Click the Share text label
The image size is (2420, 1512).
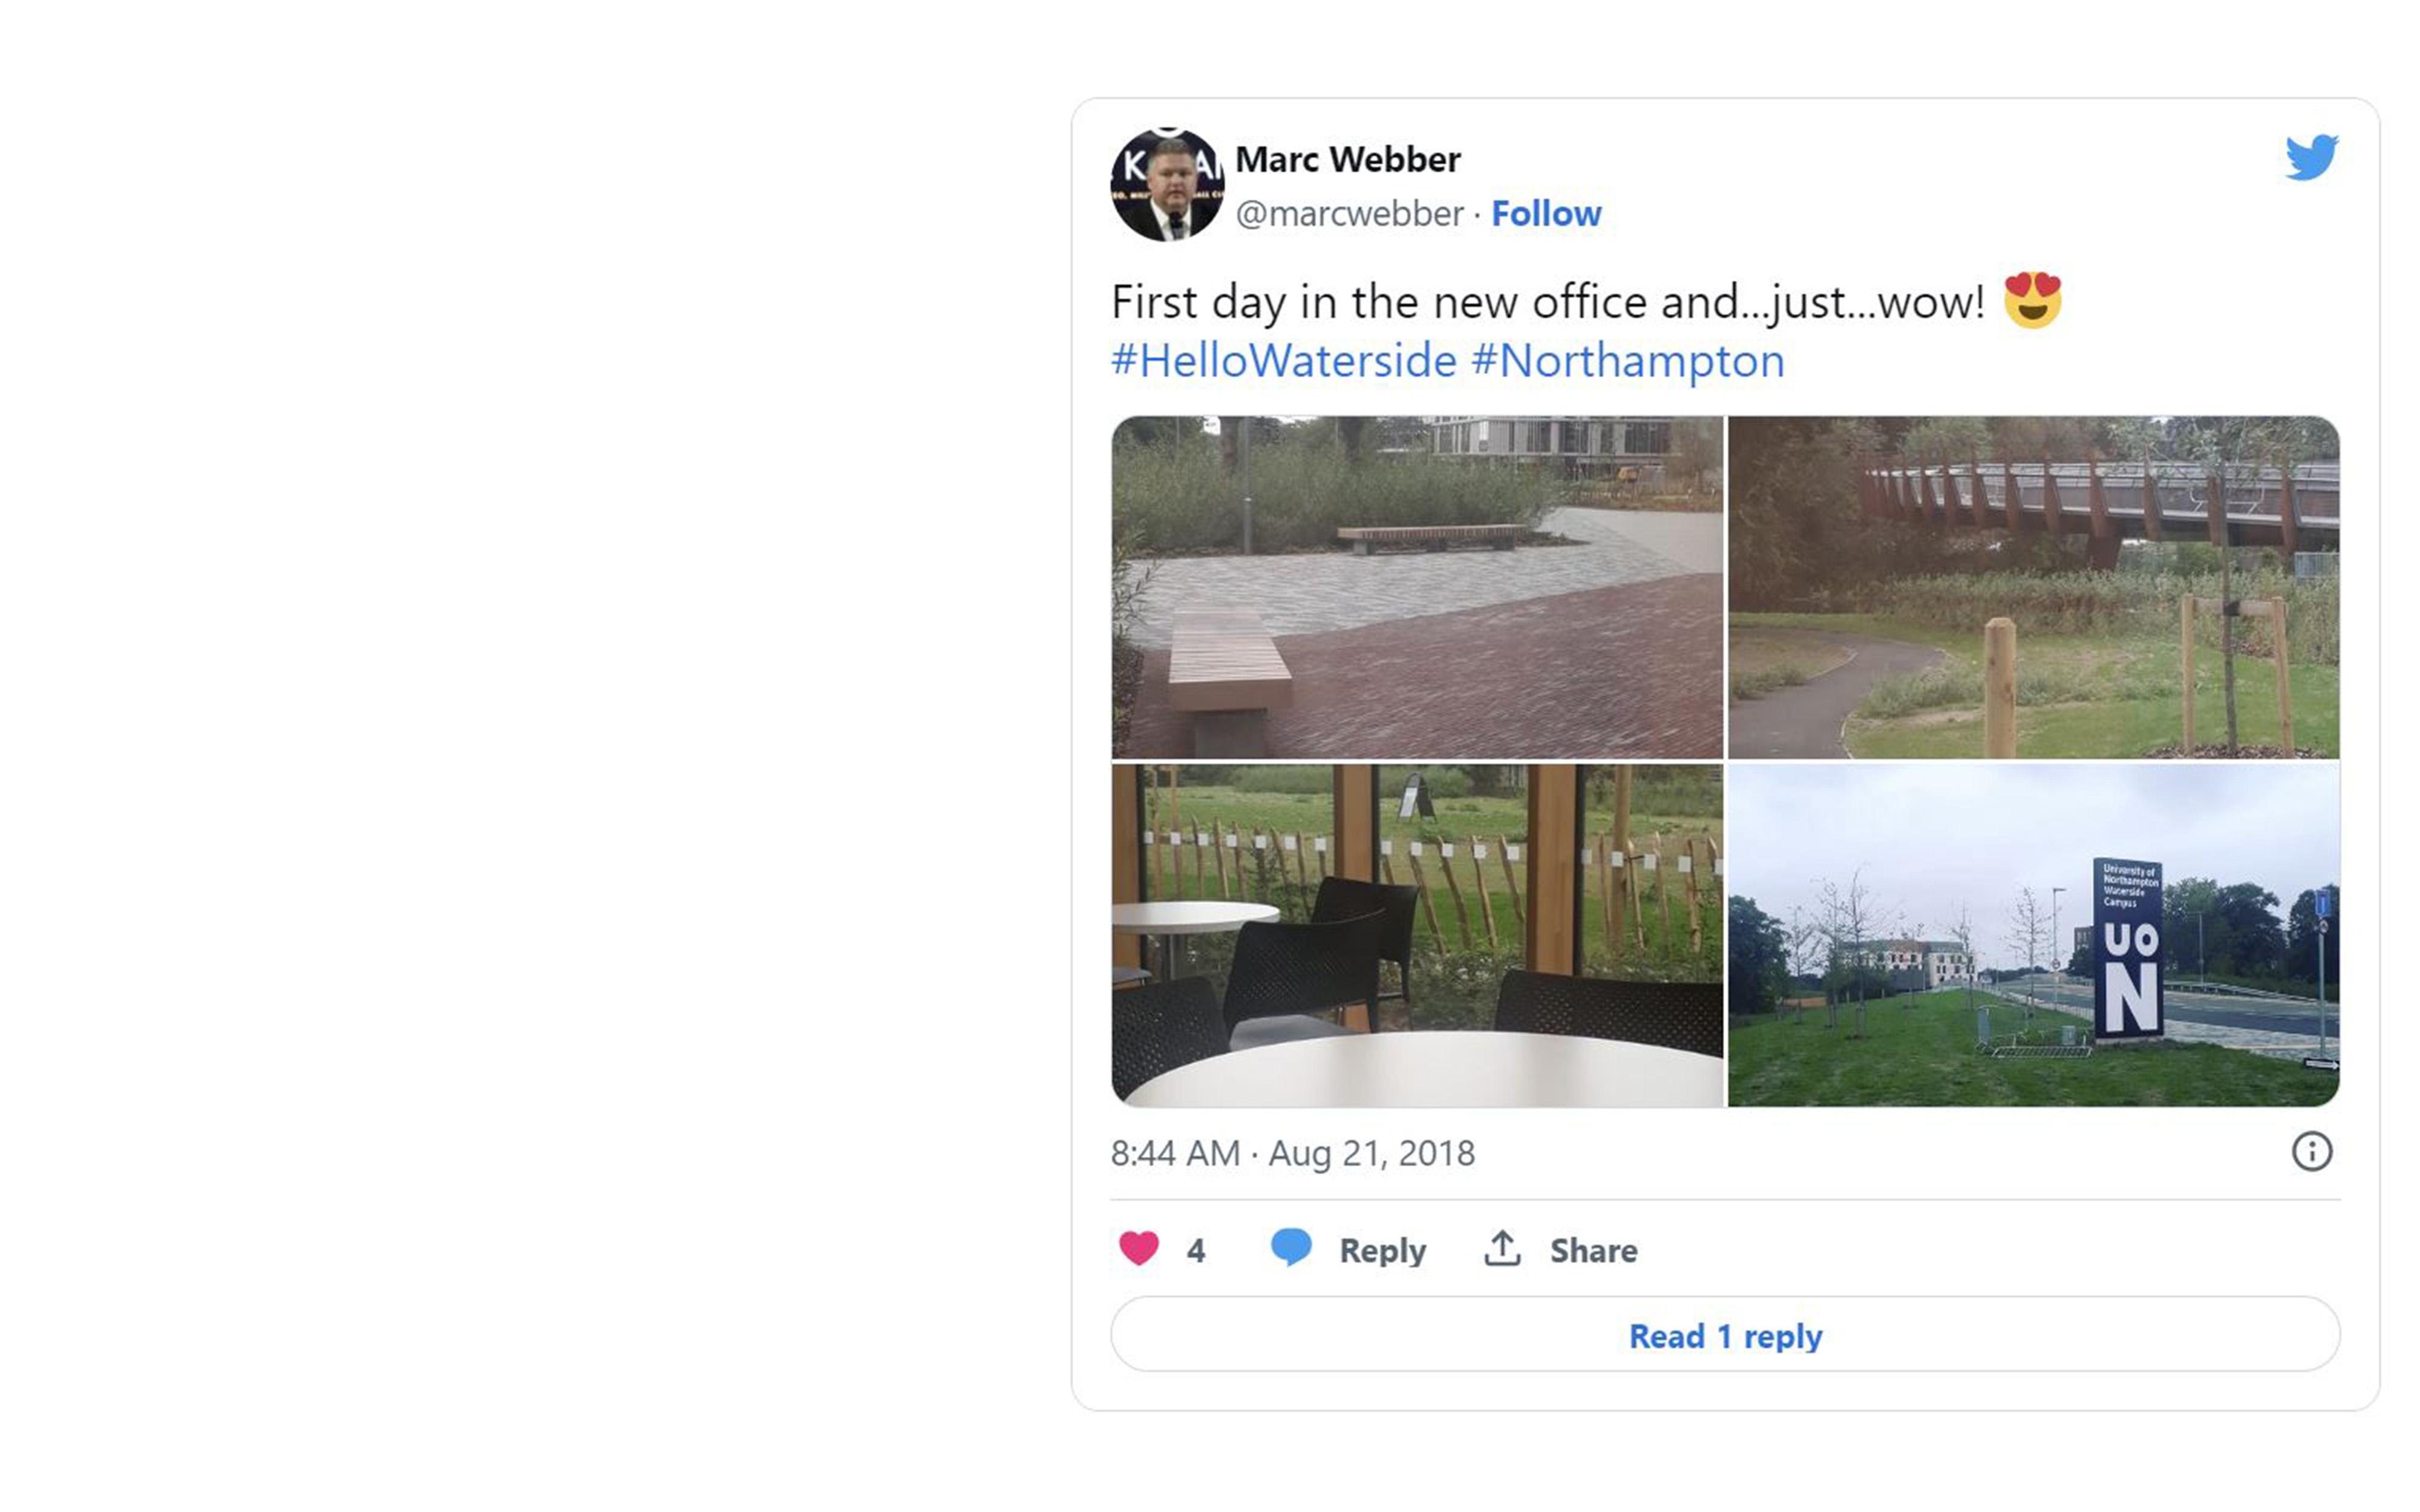tap(1593, 1250)
